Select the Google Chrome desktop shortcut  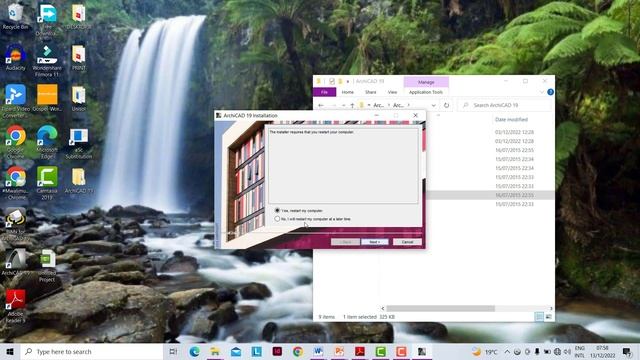tap(16, 143)
